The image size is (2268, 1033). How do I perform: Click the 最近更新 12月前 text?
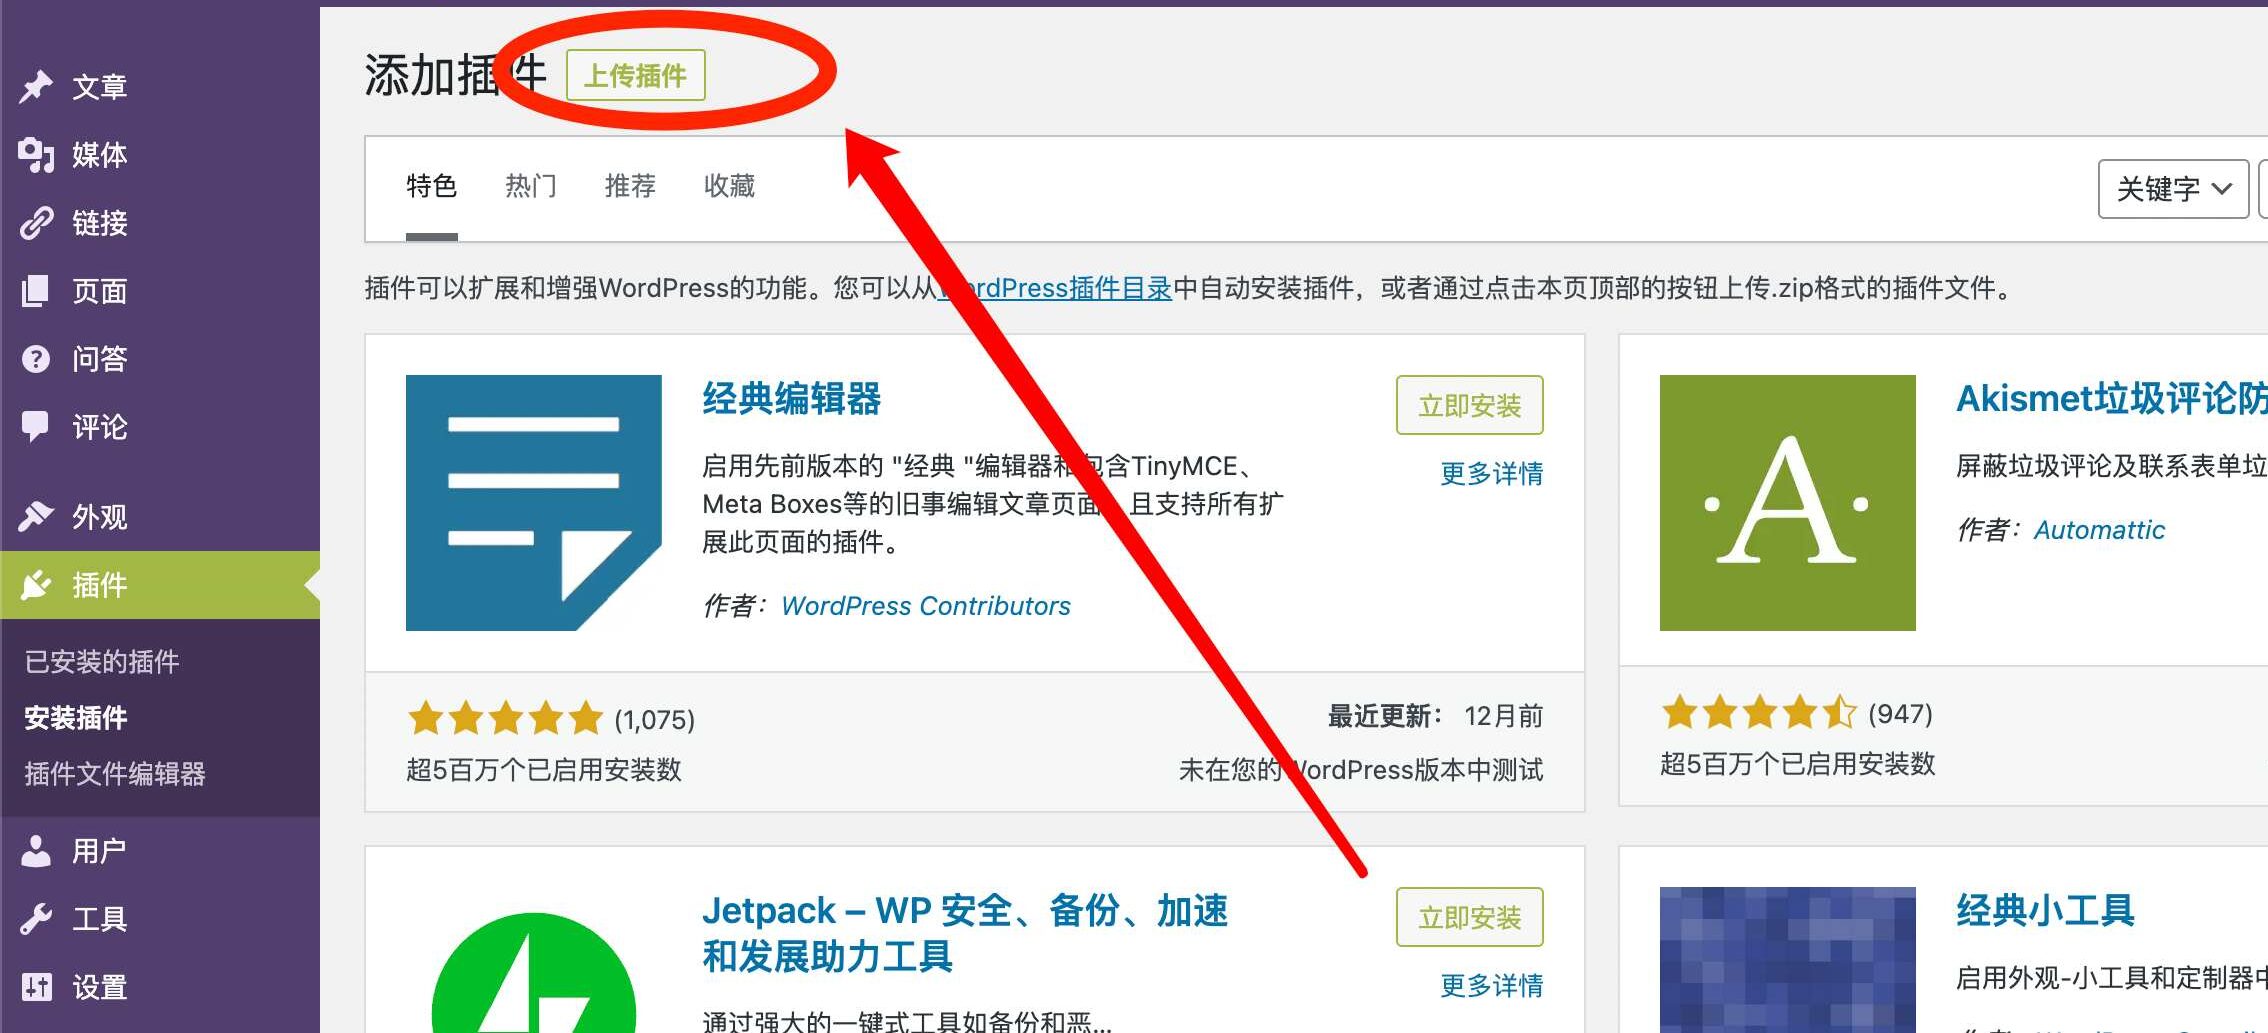tap(1435, 716)
